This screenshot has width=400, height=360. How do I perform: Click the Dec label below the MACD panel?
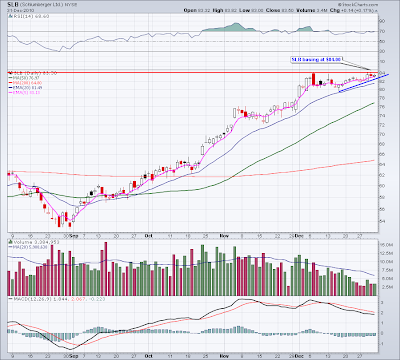(299, 356)
